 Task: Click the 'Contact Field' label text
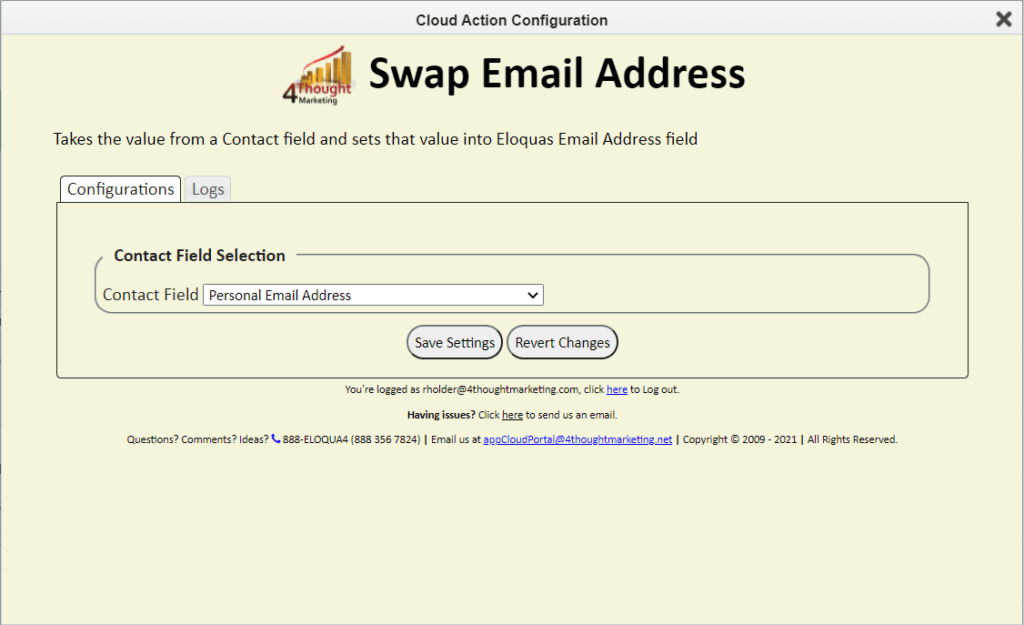coord(150,295)
